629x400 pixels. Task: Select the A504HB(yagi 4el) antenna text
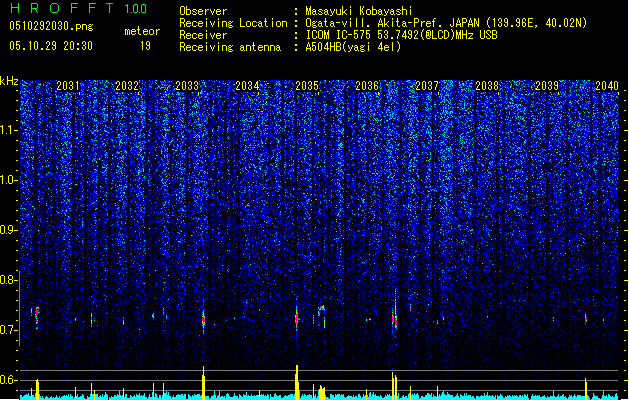(x=353, y=47)
